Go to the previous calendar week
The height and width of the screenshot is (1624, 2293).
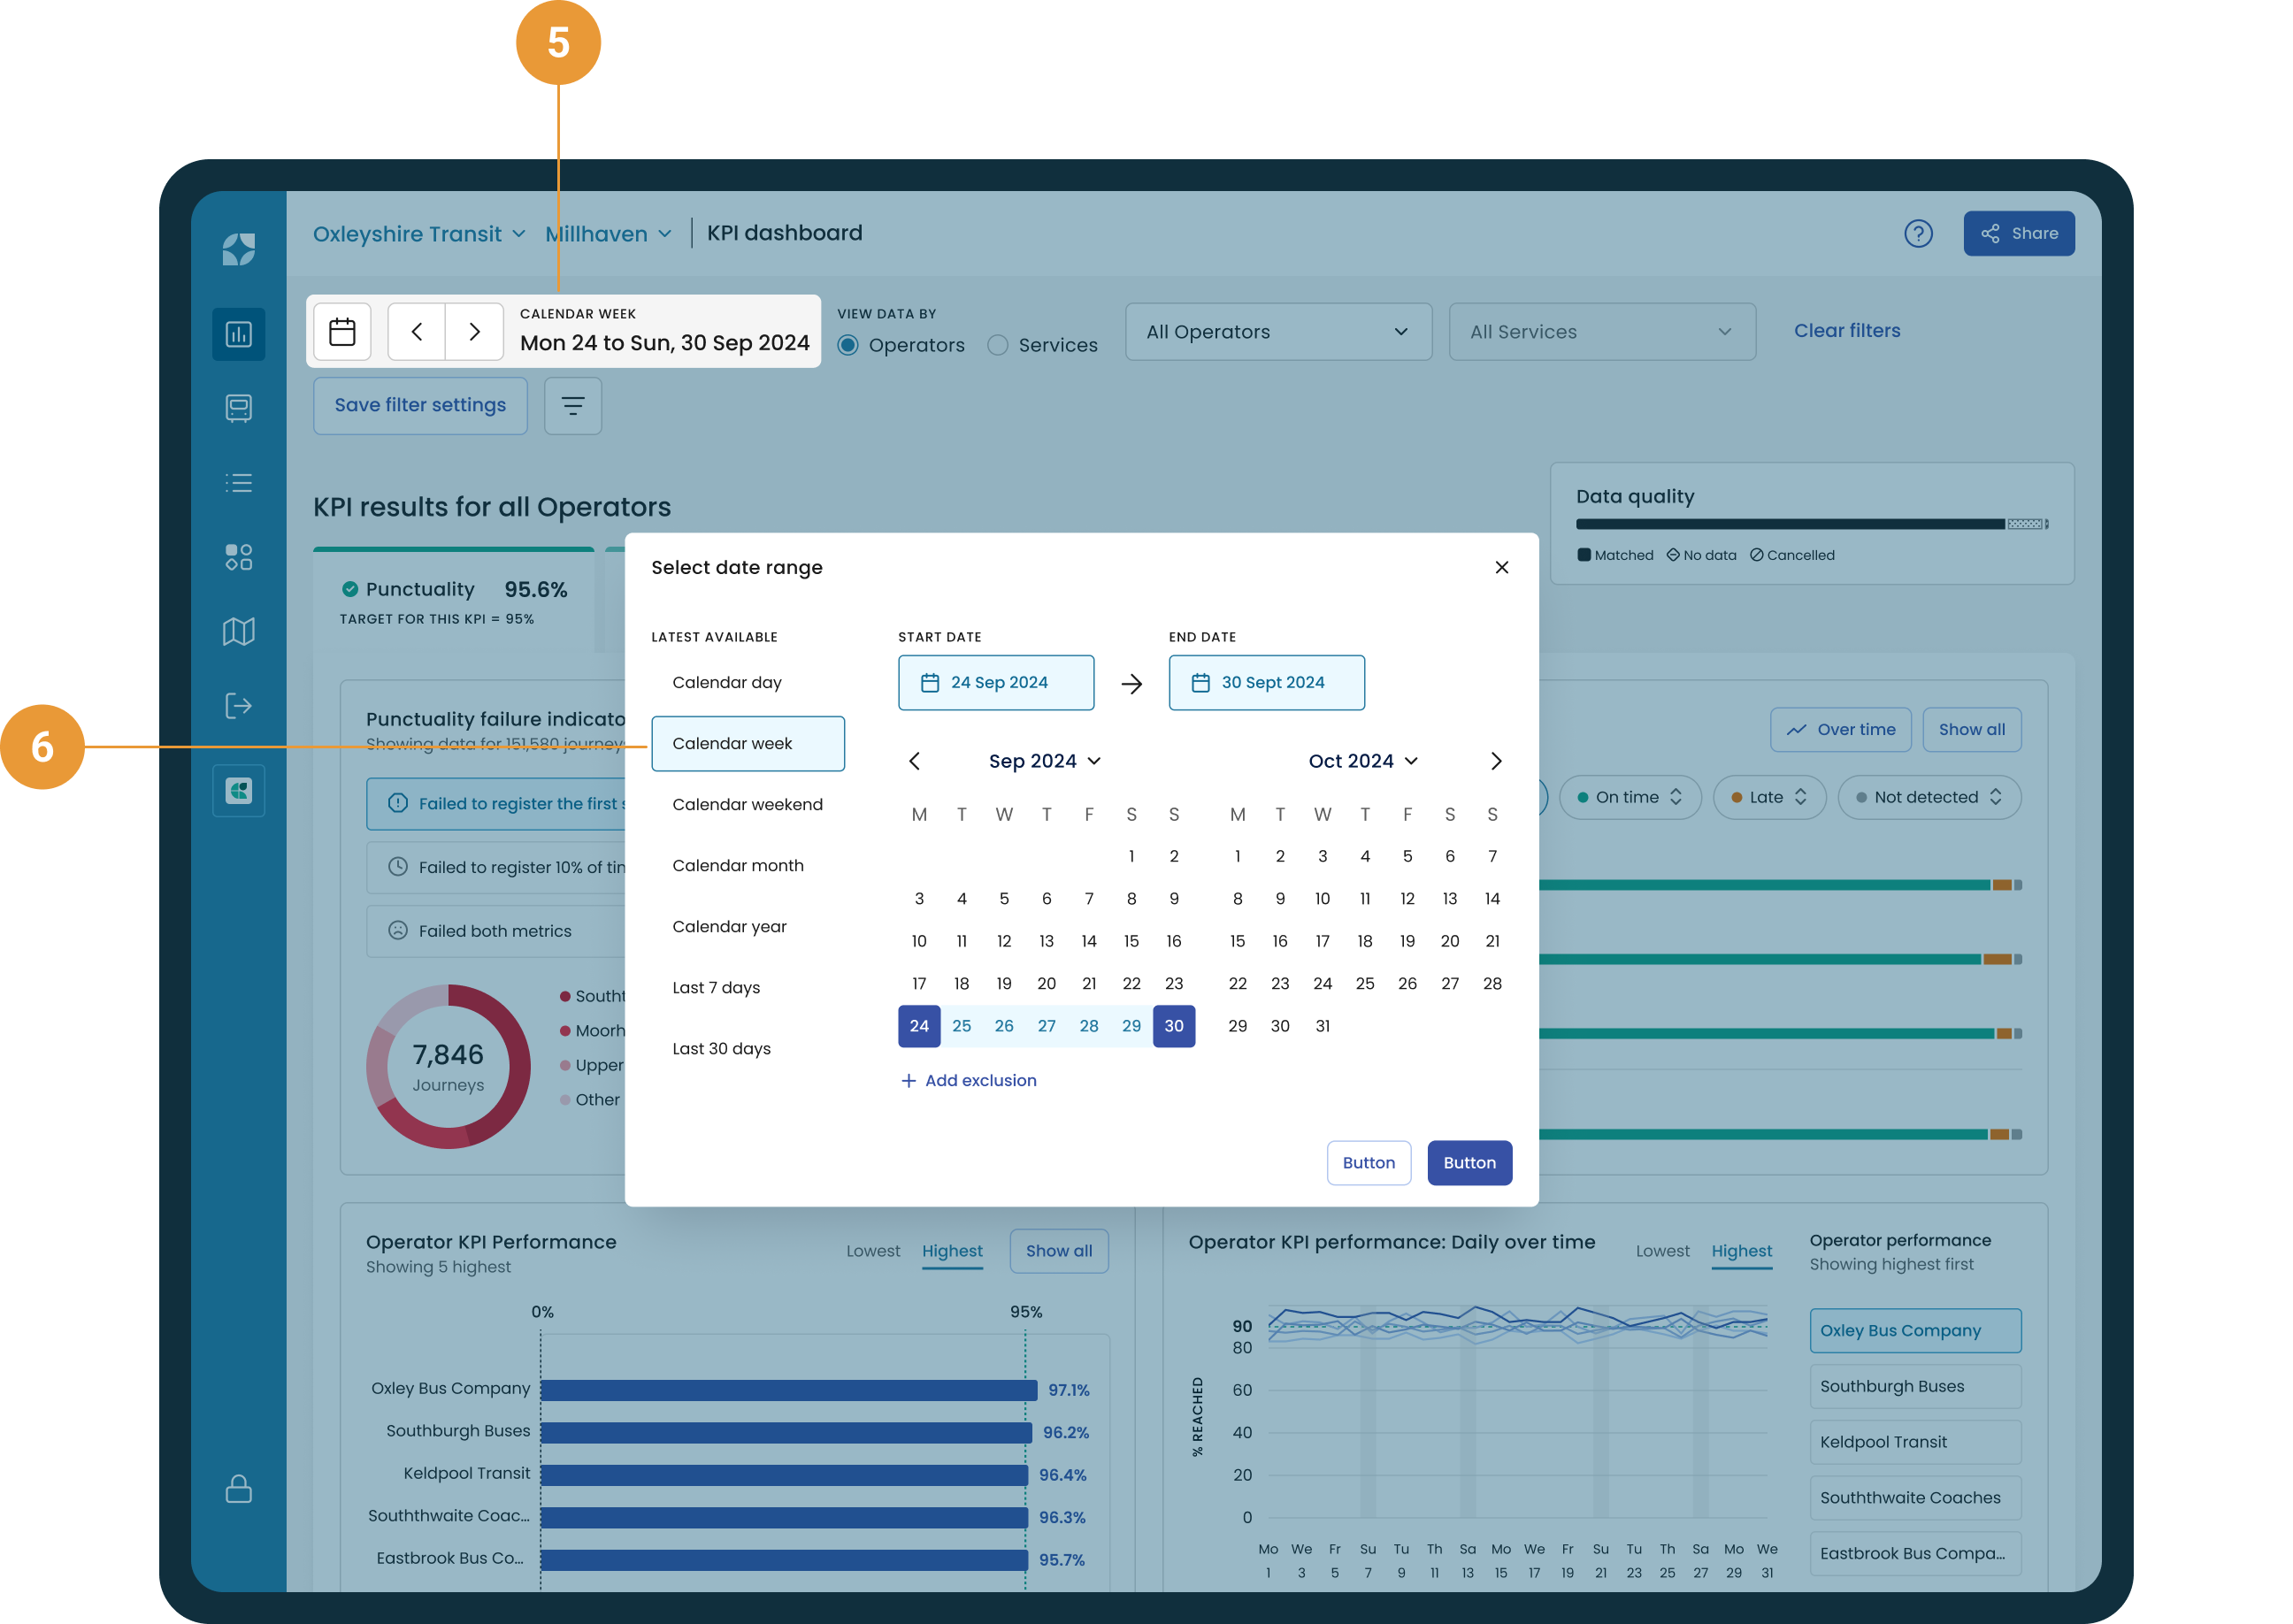pos(417,332)
